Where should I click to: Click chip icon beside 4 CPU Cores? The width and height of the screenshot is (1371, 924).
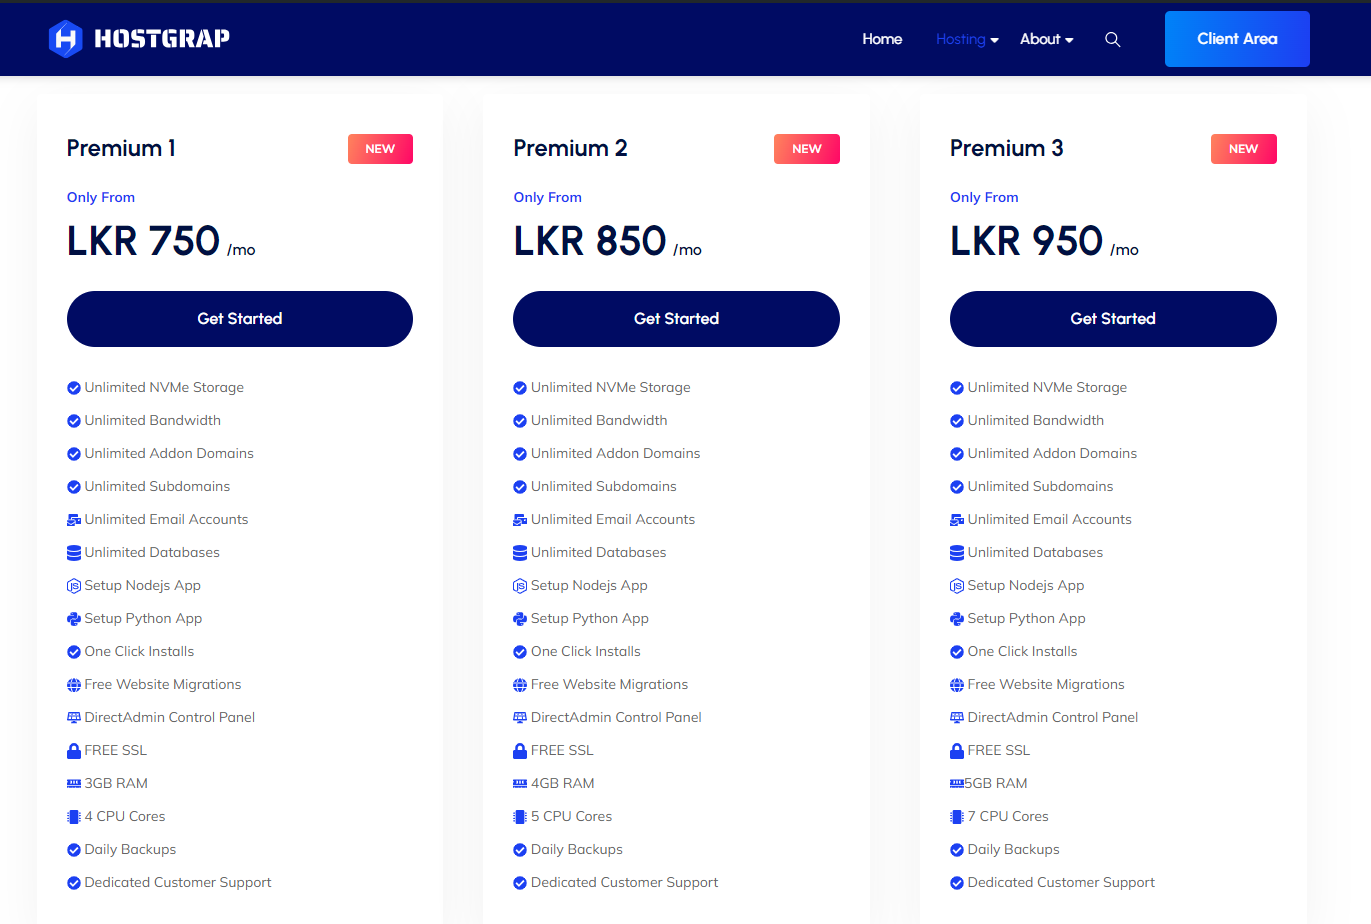(x=74, y=817)
